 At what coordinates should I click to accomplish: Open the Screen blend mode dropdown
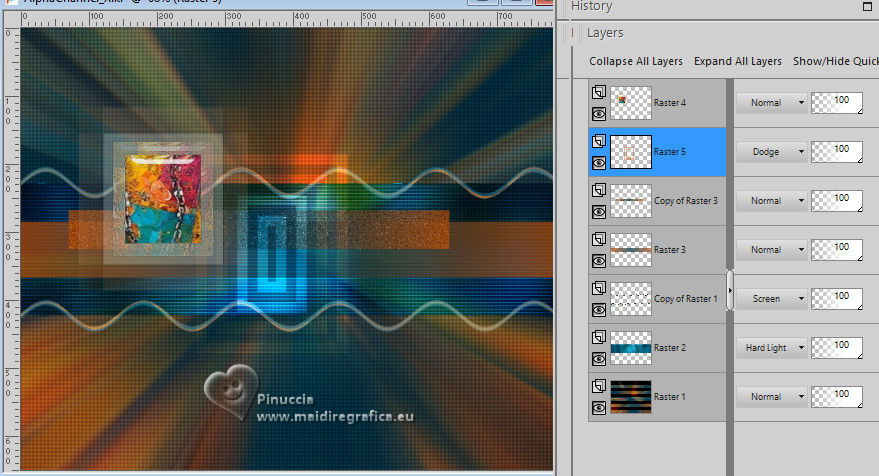[x=771, y=299]
